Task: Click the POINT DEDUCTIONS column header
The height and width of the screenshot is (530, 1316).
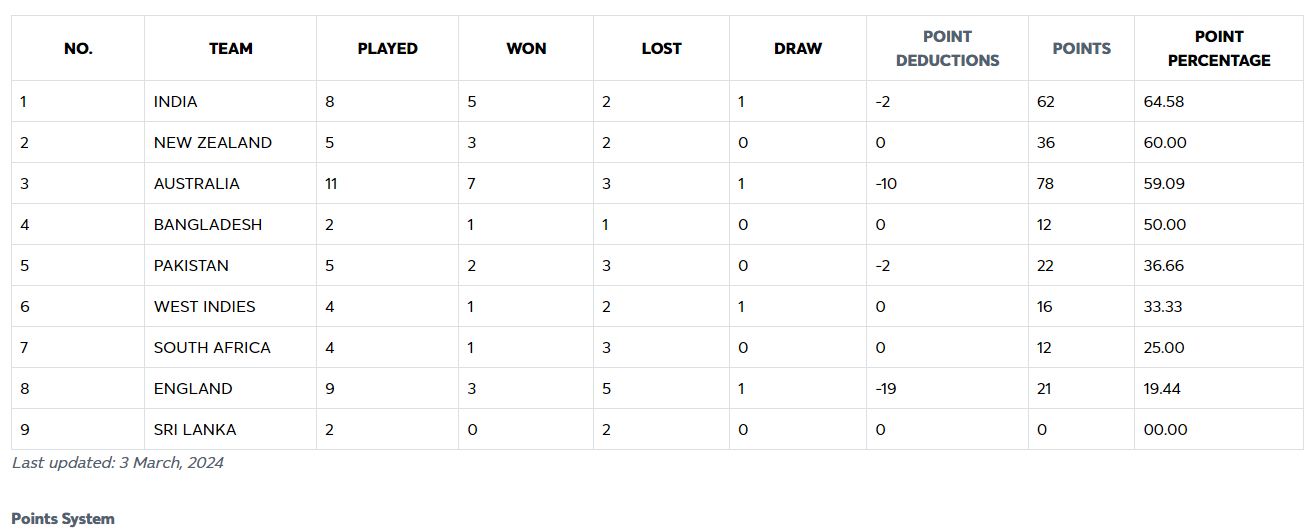Action: 947,48
